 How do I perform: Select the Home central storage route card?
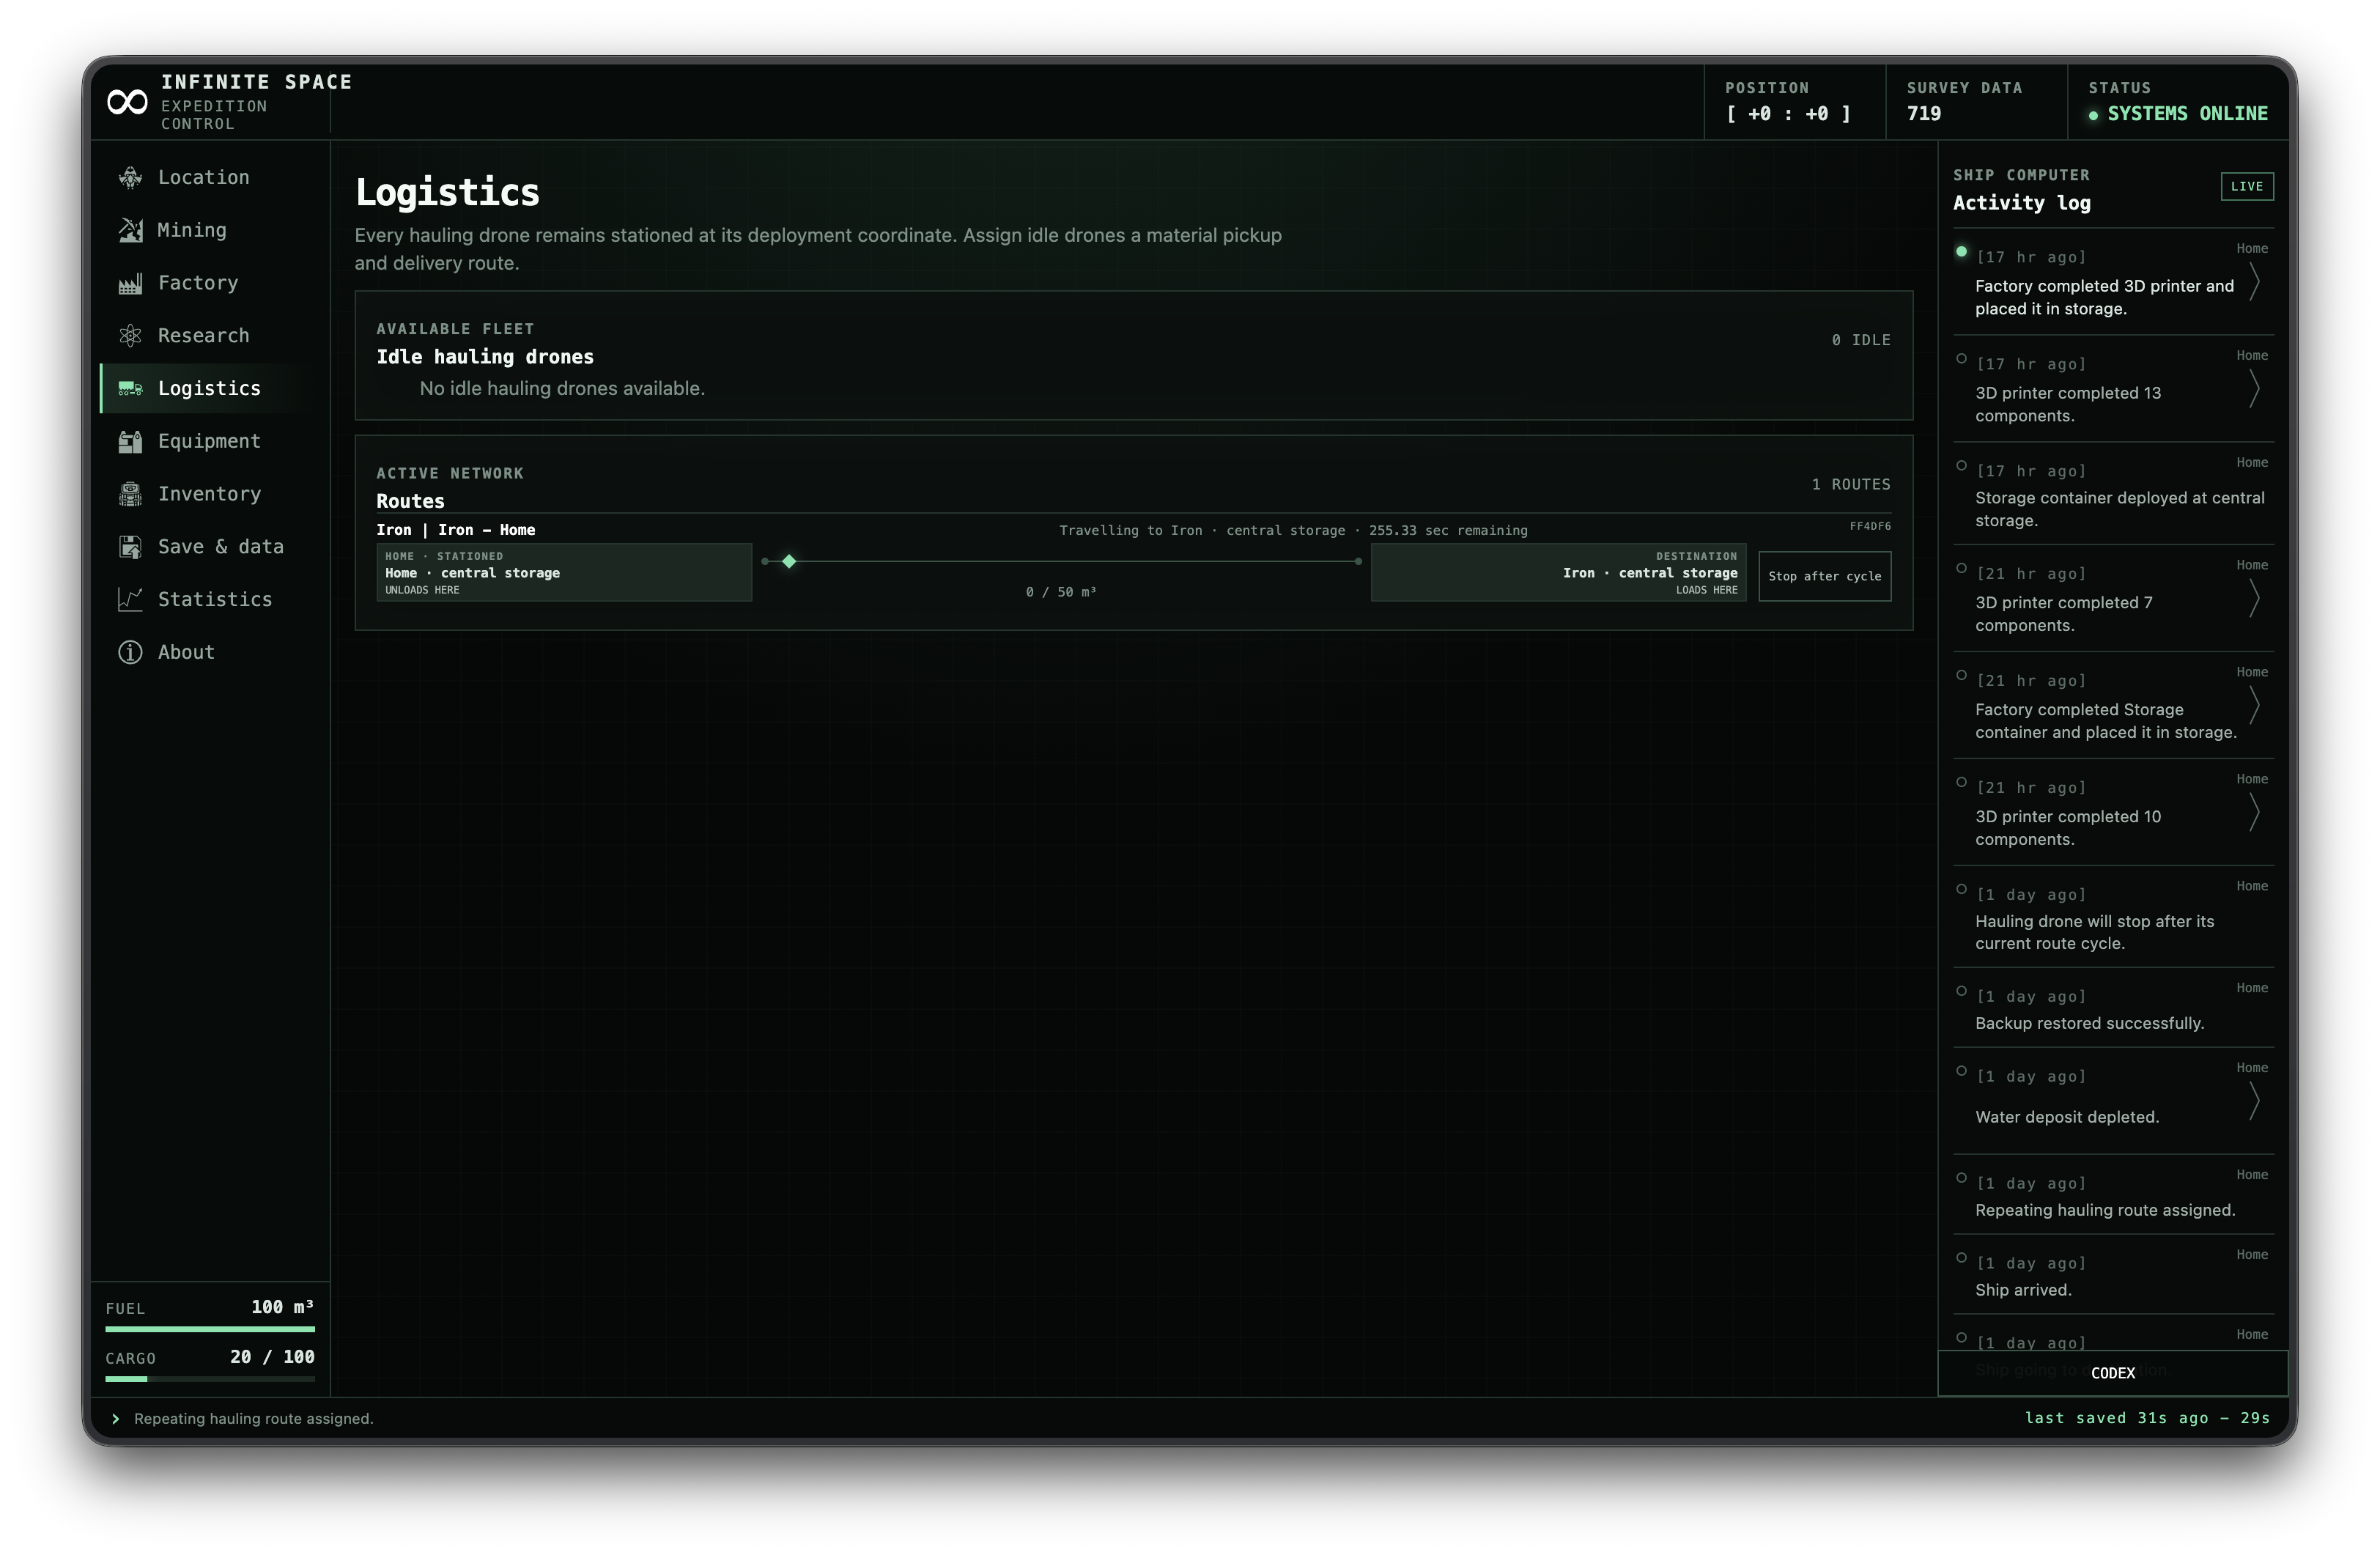(564, 573)
